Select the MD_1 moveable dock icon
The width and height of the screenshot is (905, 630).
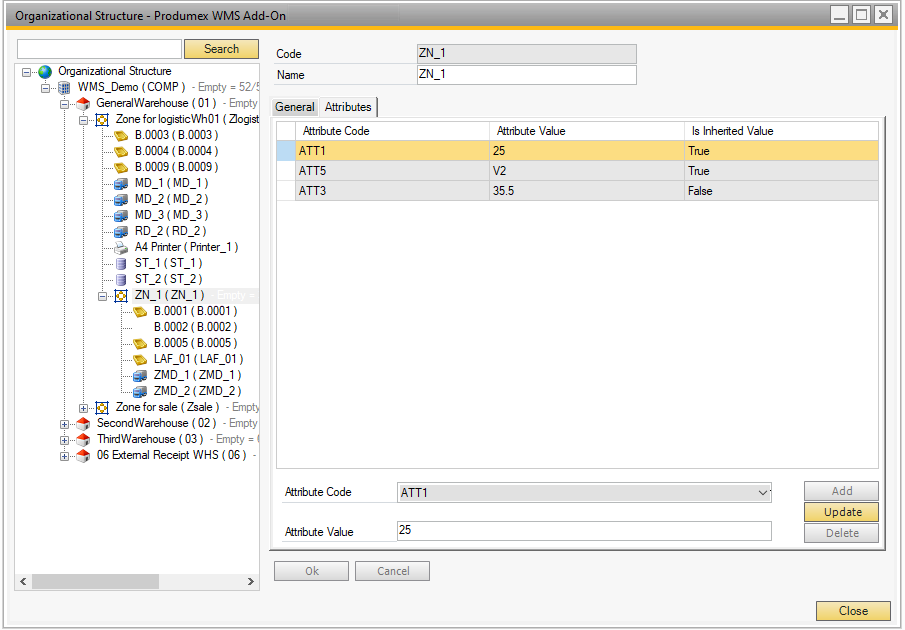pyautogui.click(x=121, y=183)
